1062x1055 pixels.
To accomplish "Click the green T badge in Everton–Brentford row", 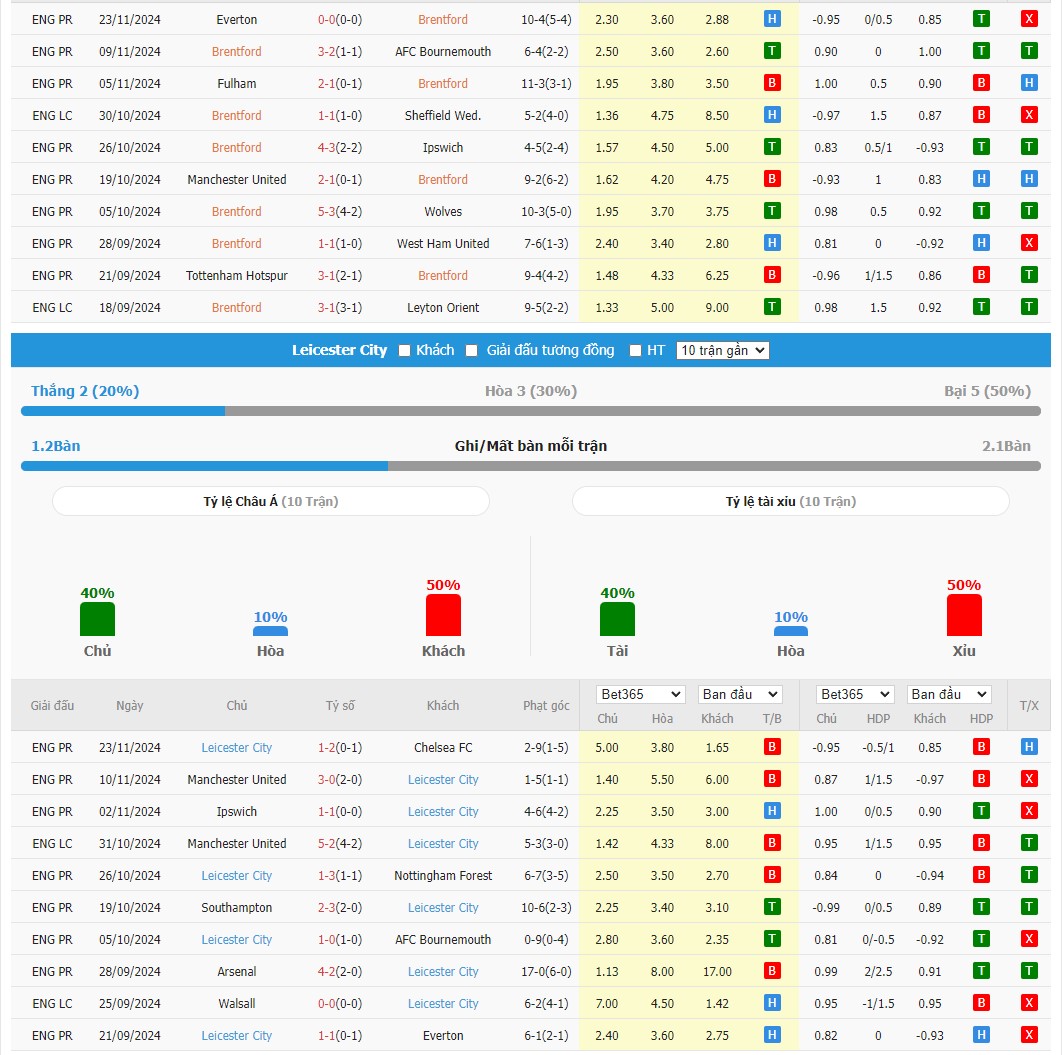I will point(981,19).
